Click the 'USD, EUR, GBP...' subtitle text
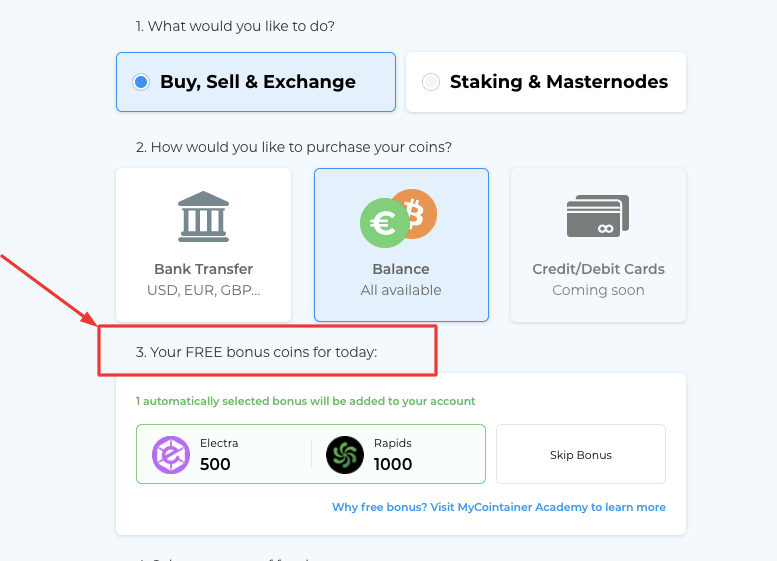 [x=203, y=290]
